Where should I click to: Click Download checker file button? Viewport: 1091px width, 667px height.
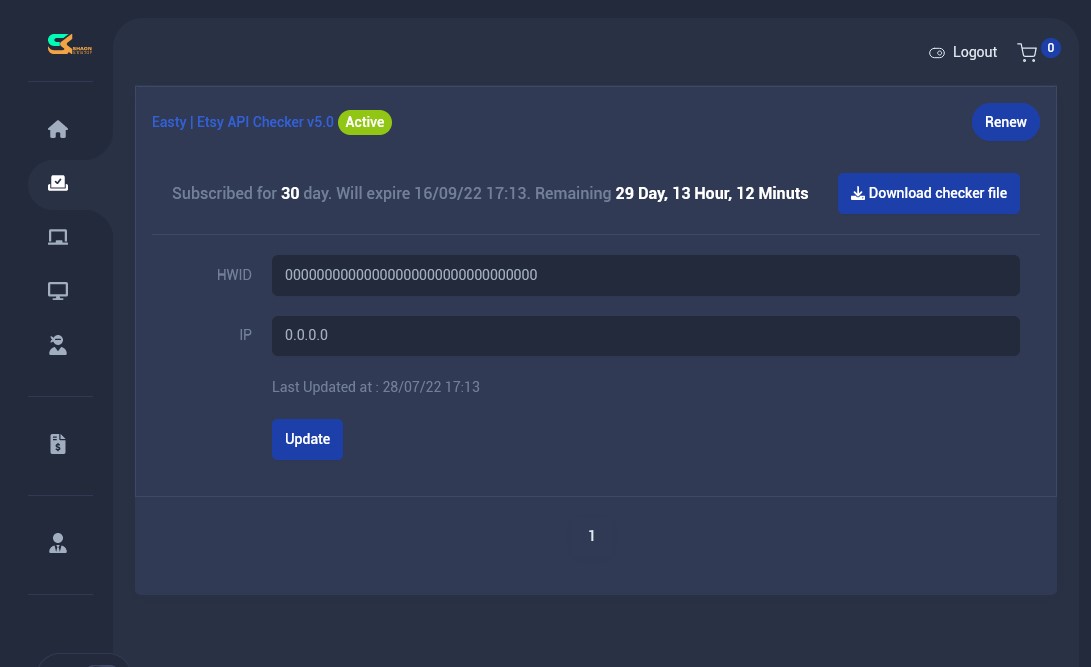click(928, 193)
